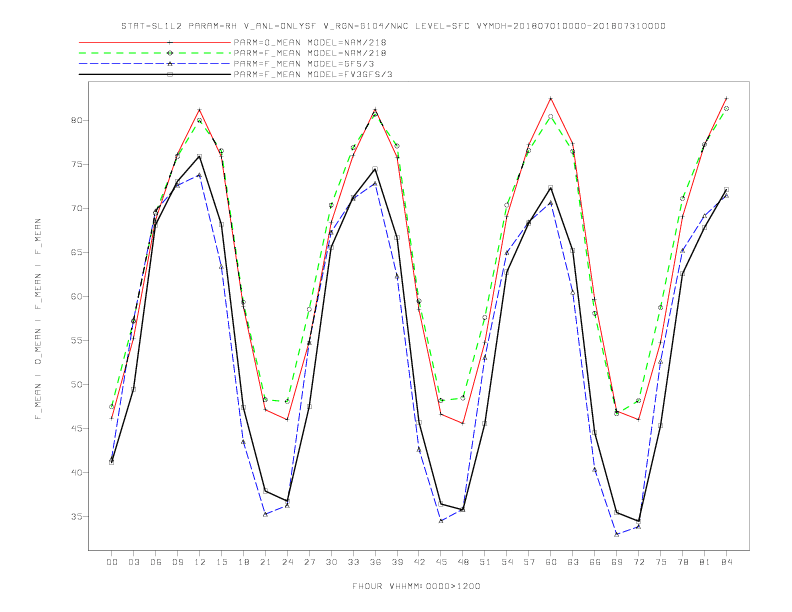Screen dimensions: 792x612
Task: Click y-axis tick label 80
Action: (x=76, y=120)
